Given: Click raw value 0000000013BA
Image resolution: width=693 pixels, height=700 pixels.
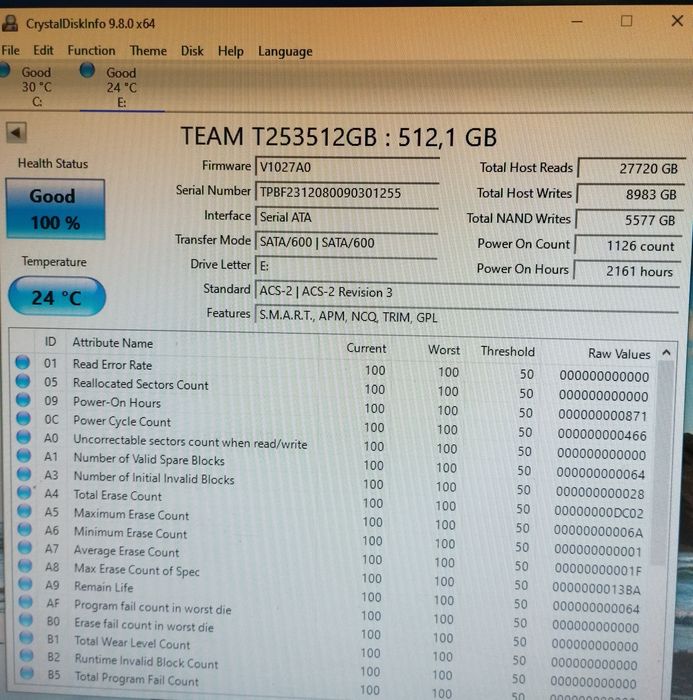Looking at the screenshot, I should click(x=597, y=589).
